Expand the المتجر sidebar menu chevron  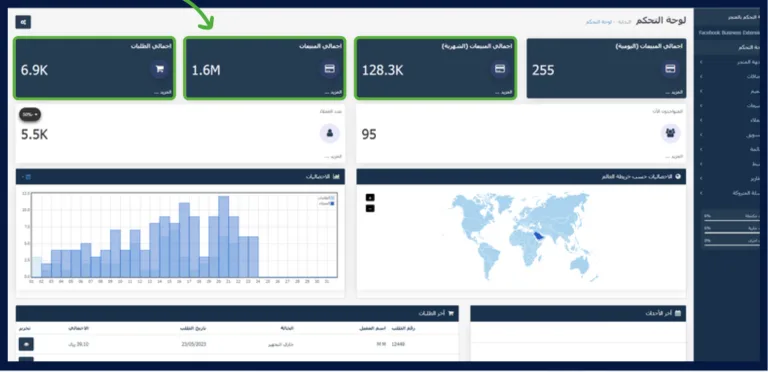click(x=701, y=62)
